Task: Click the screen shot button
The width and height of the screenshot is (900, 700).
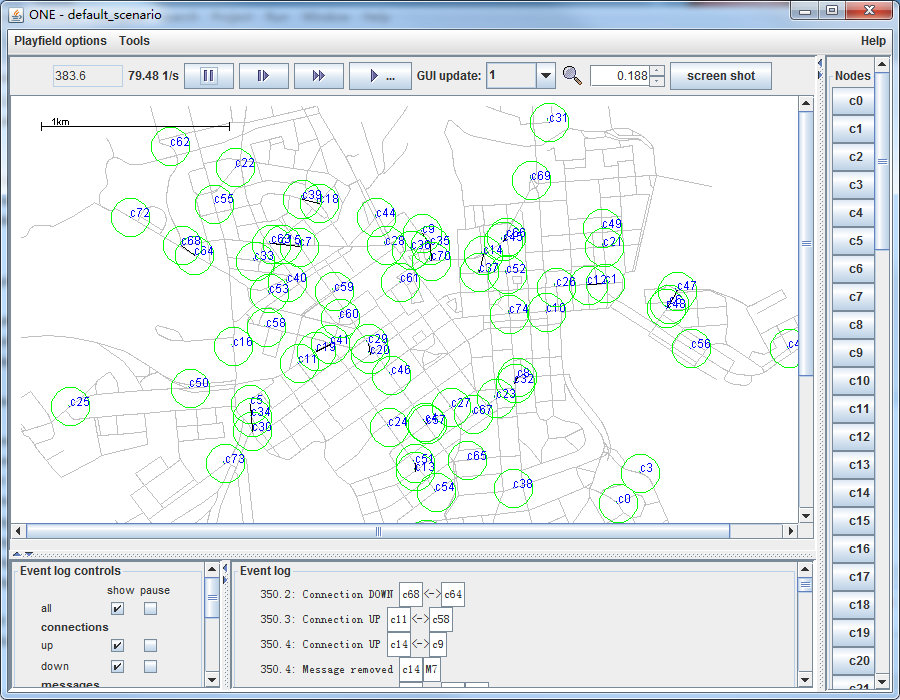Action: click(720, 76)
